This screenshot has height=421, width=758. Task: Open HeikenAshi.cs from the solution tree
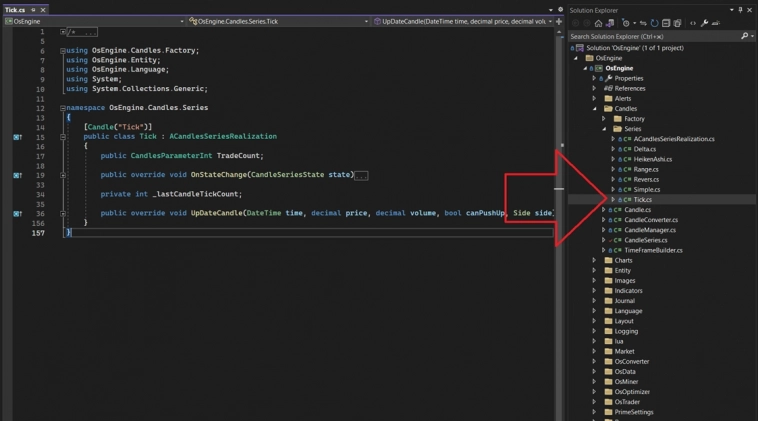(x=653, y=159)
